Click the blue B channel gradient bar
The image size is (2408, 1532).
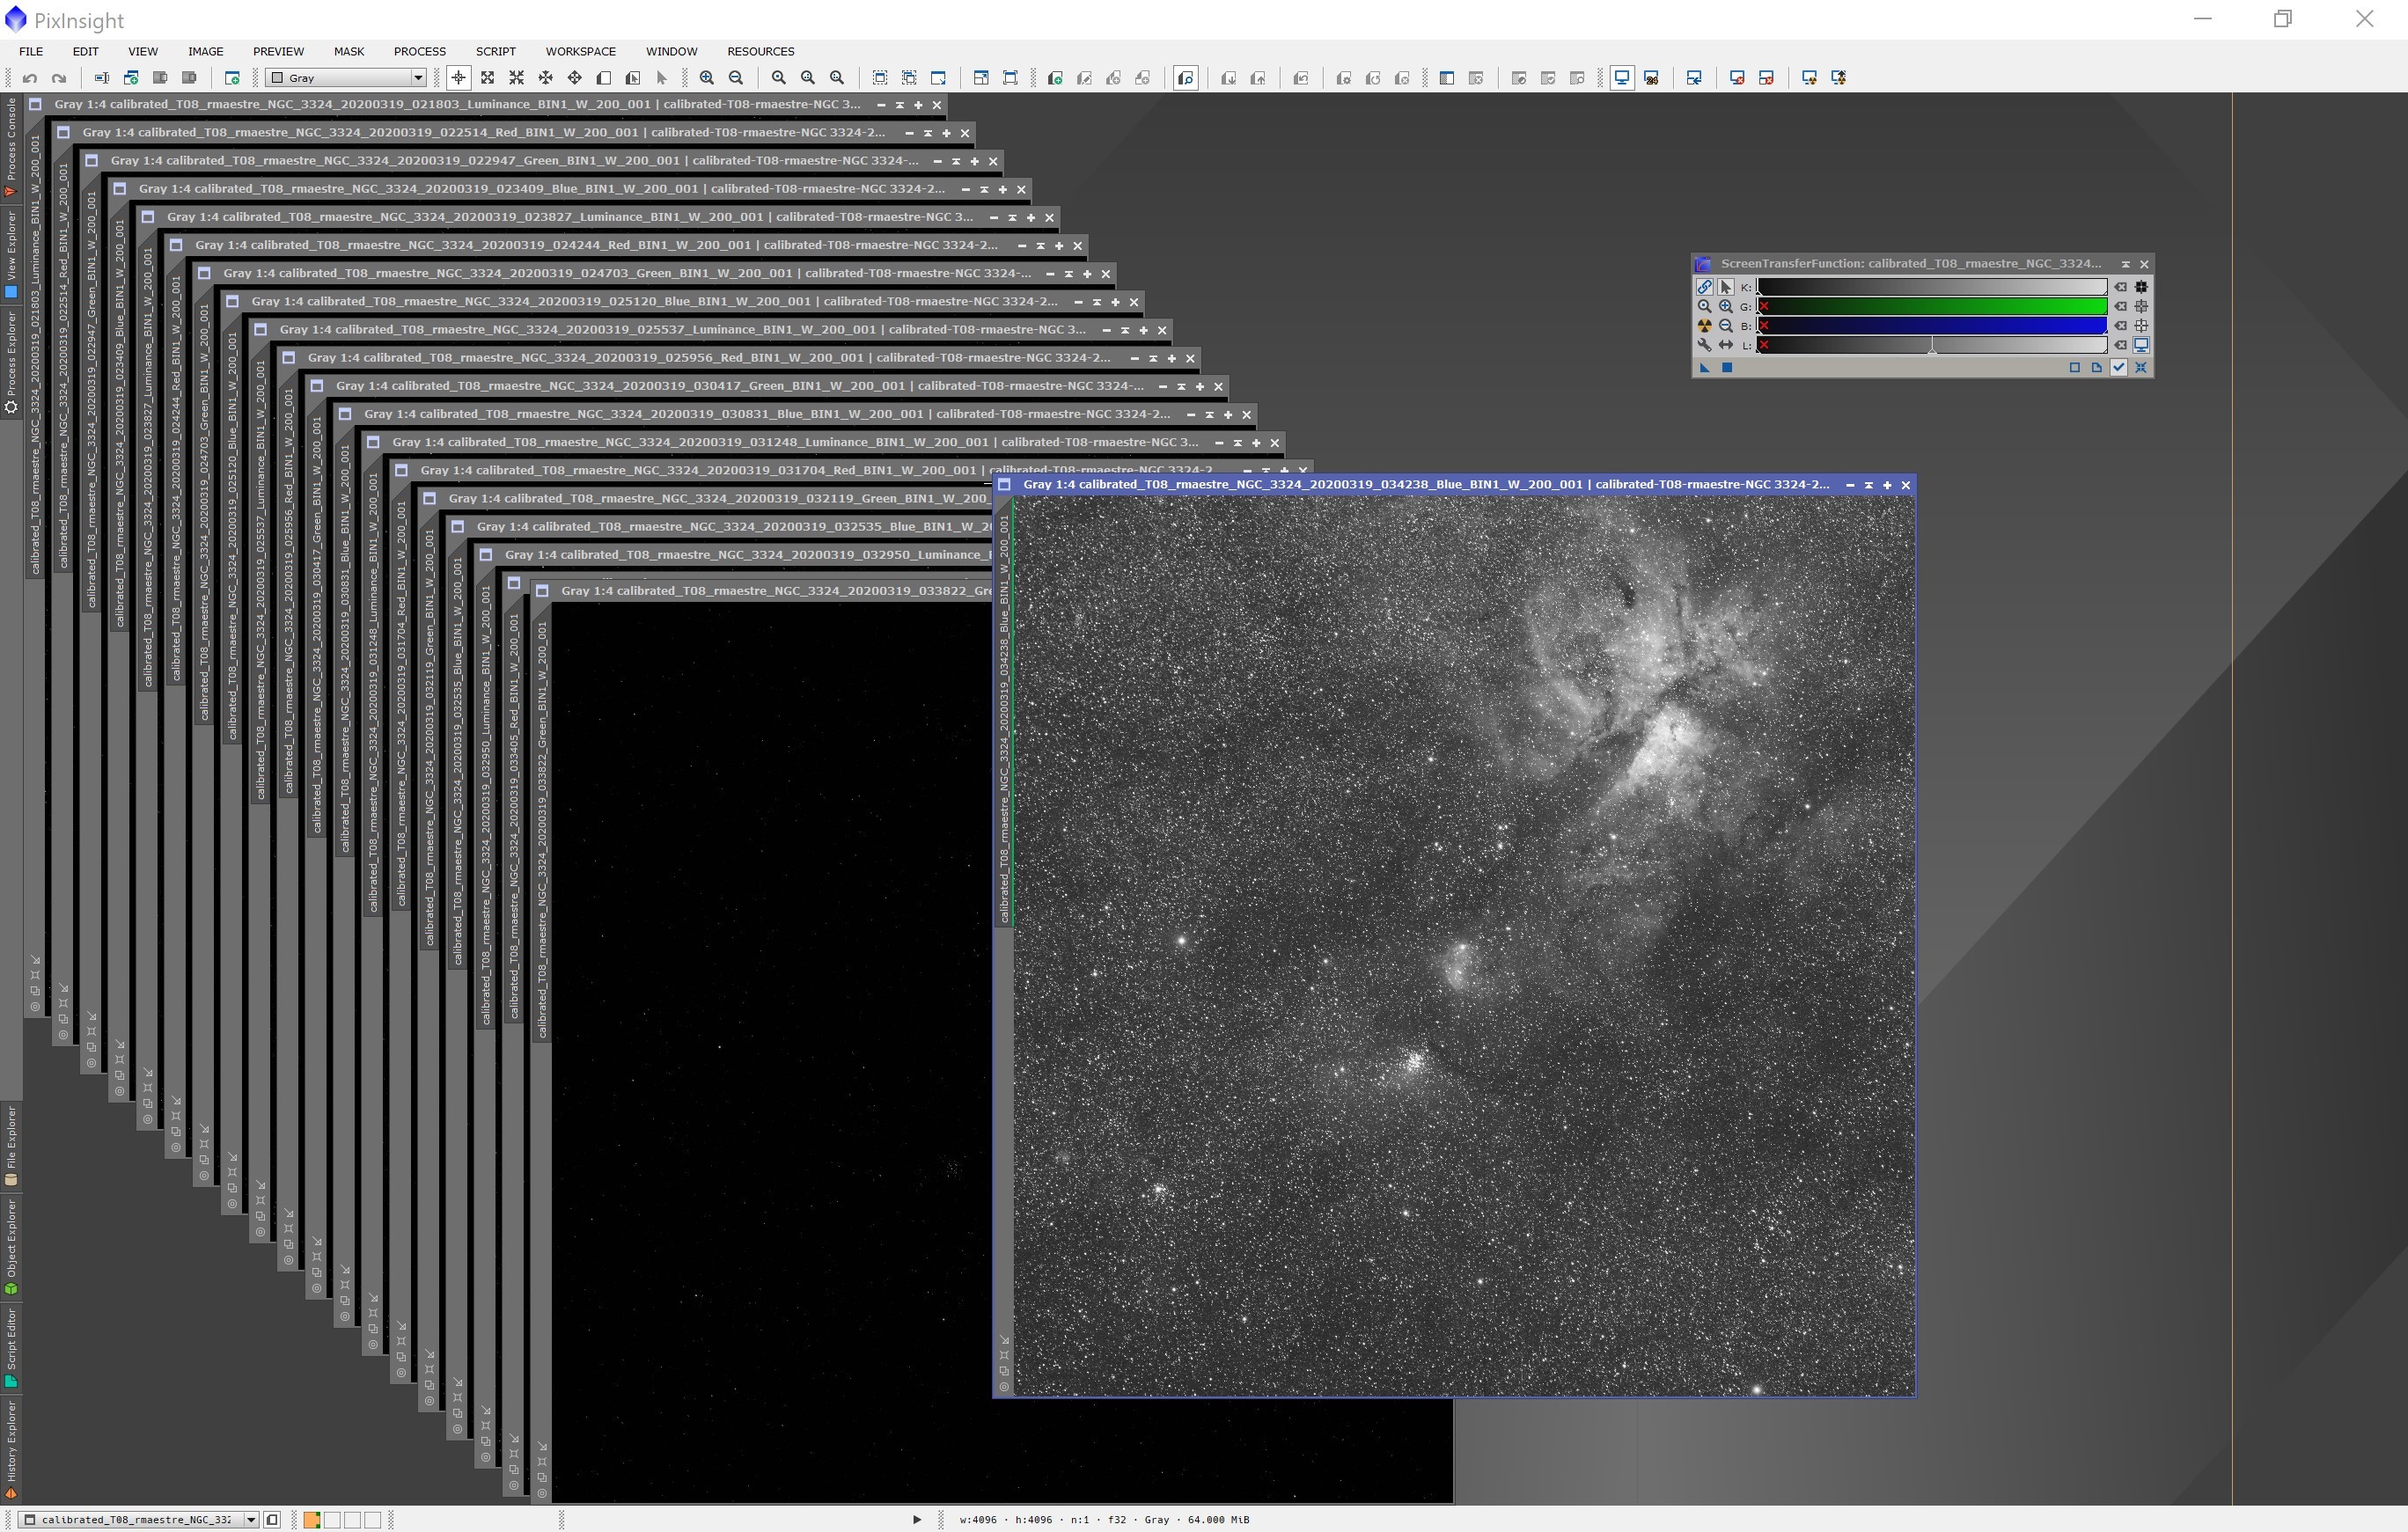1932,326
